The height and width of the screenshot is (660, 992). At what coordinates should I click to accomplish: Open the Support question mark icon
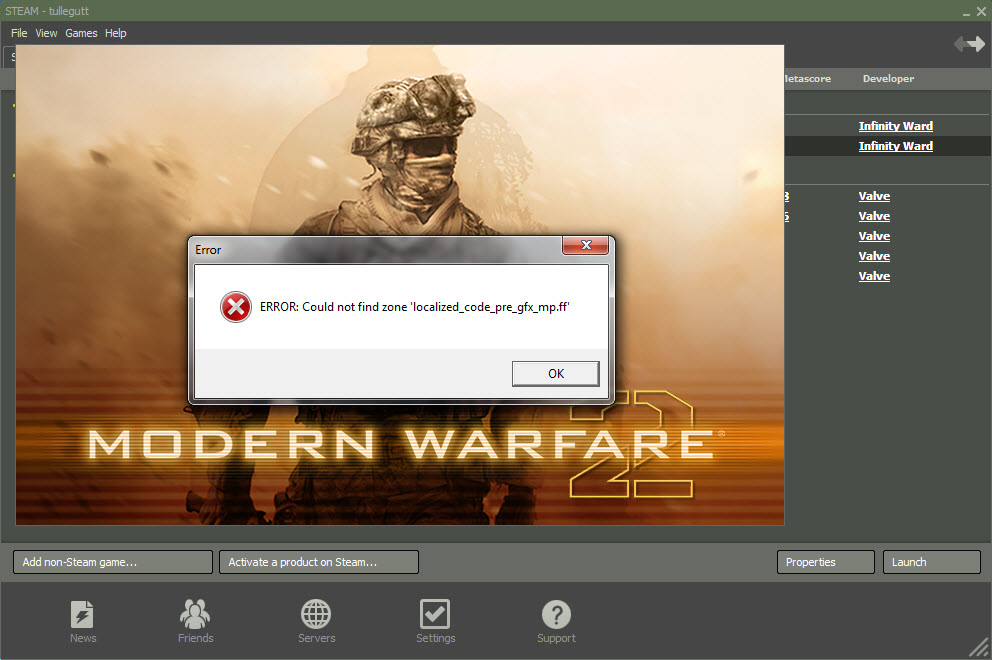coord(556,614)
